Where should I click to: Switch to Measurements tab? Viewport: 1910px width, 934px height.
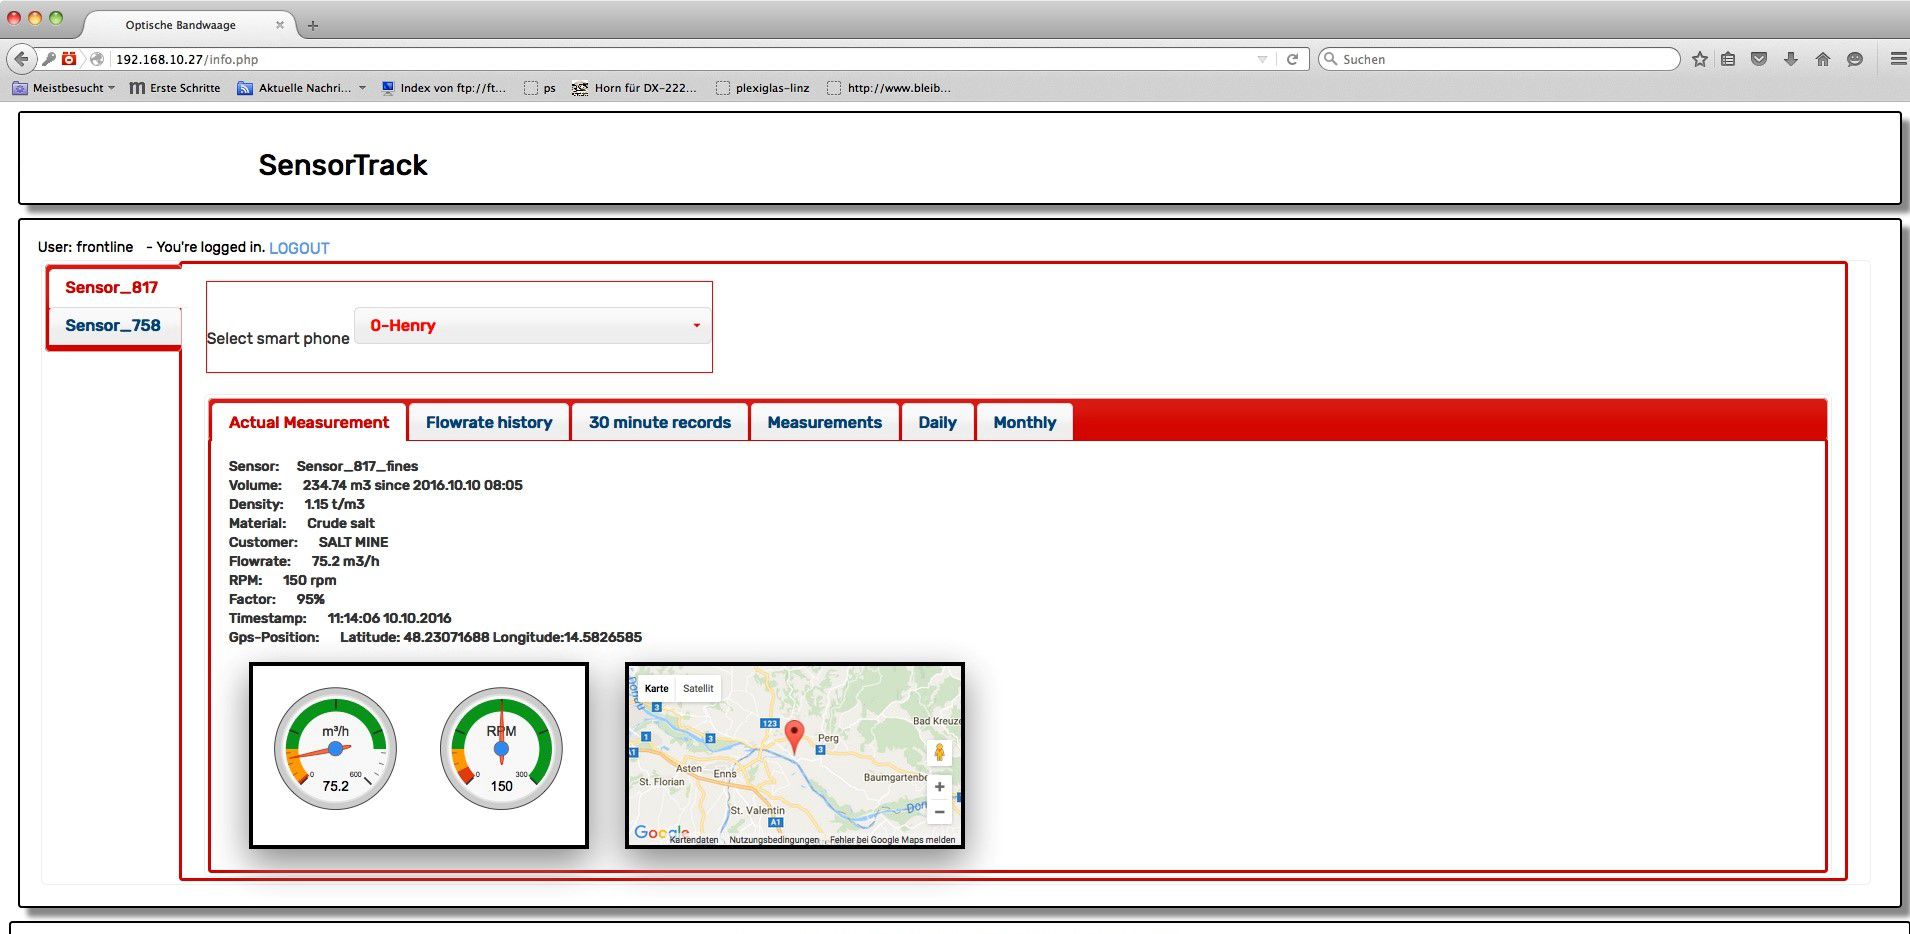(825, 422)
